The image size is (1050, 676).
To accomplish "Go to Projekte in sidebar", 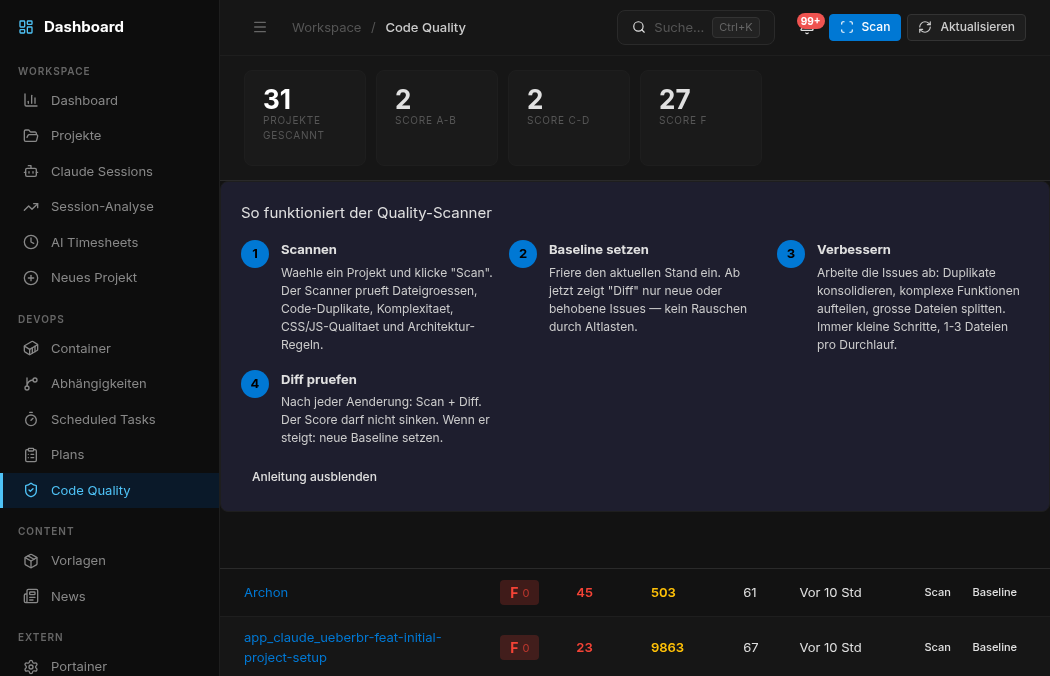I will pos(76,136).
